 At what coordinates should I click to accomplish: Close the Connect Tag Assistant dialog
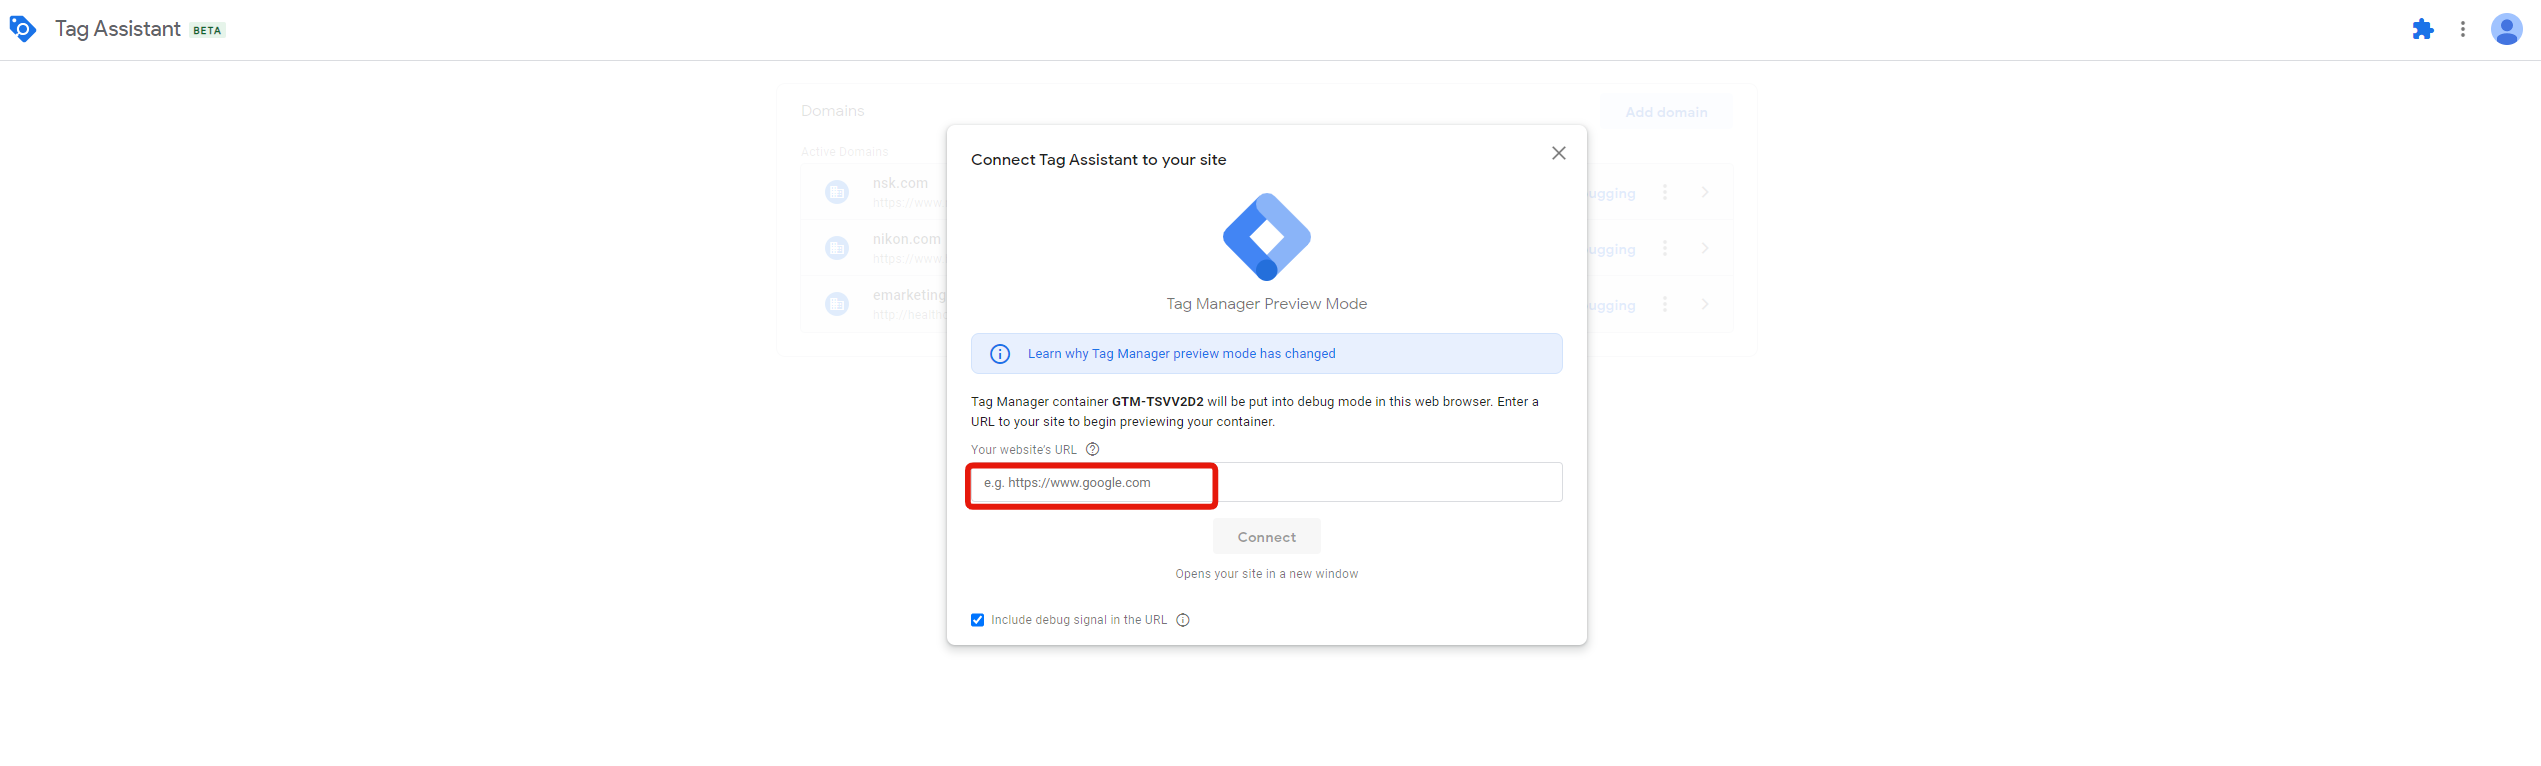(1559, 153)
